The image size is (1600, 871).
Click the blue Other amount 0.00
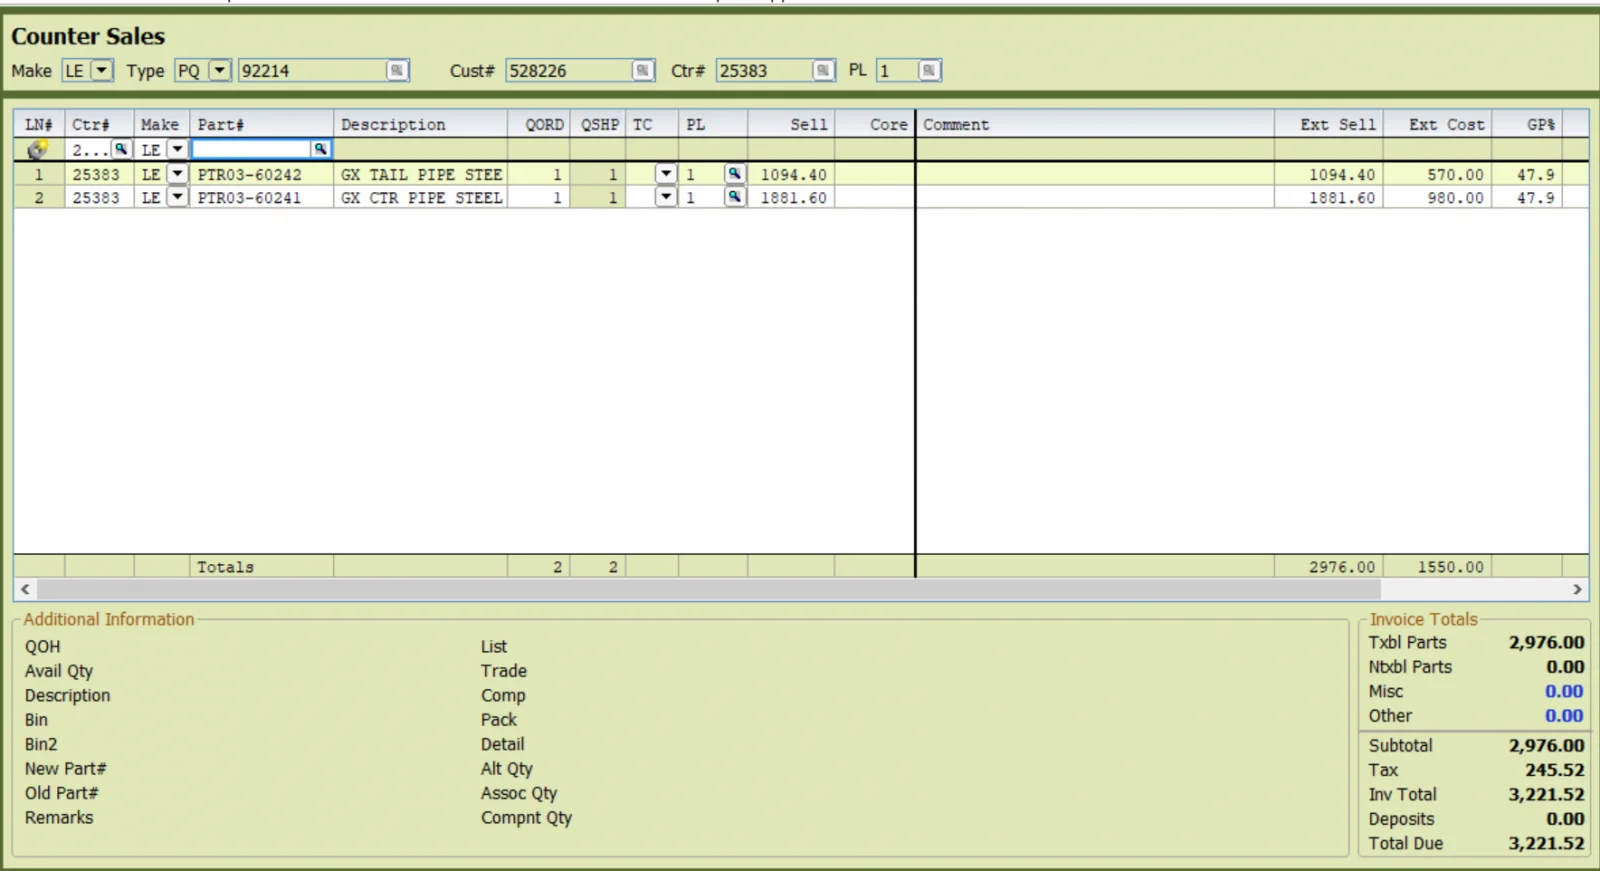pos(1564,715)
